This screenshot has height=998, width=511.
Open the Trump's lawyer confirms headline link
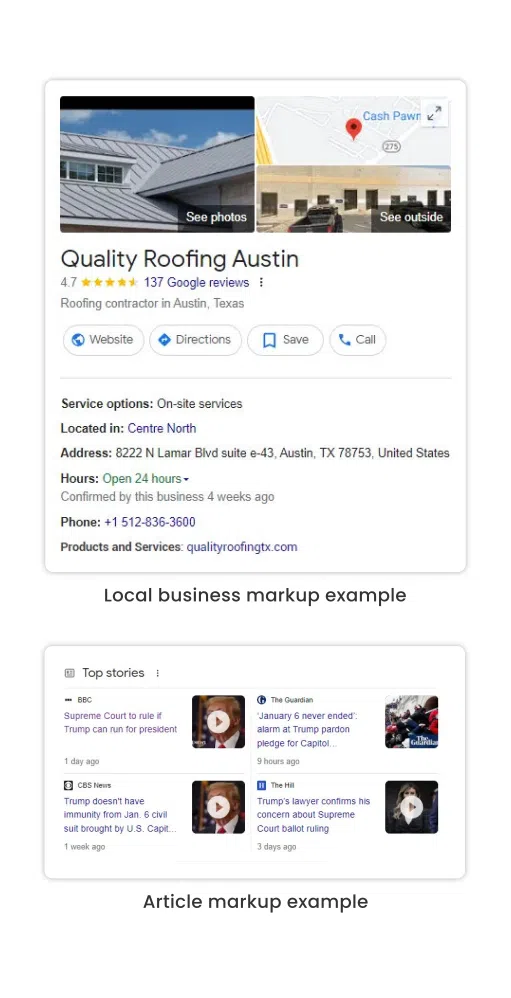(x=313, y=815)
